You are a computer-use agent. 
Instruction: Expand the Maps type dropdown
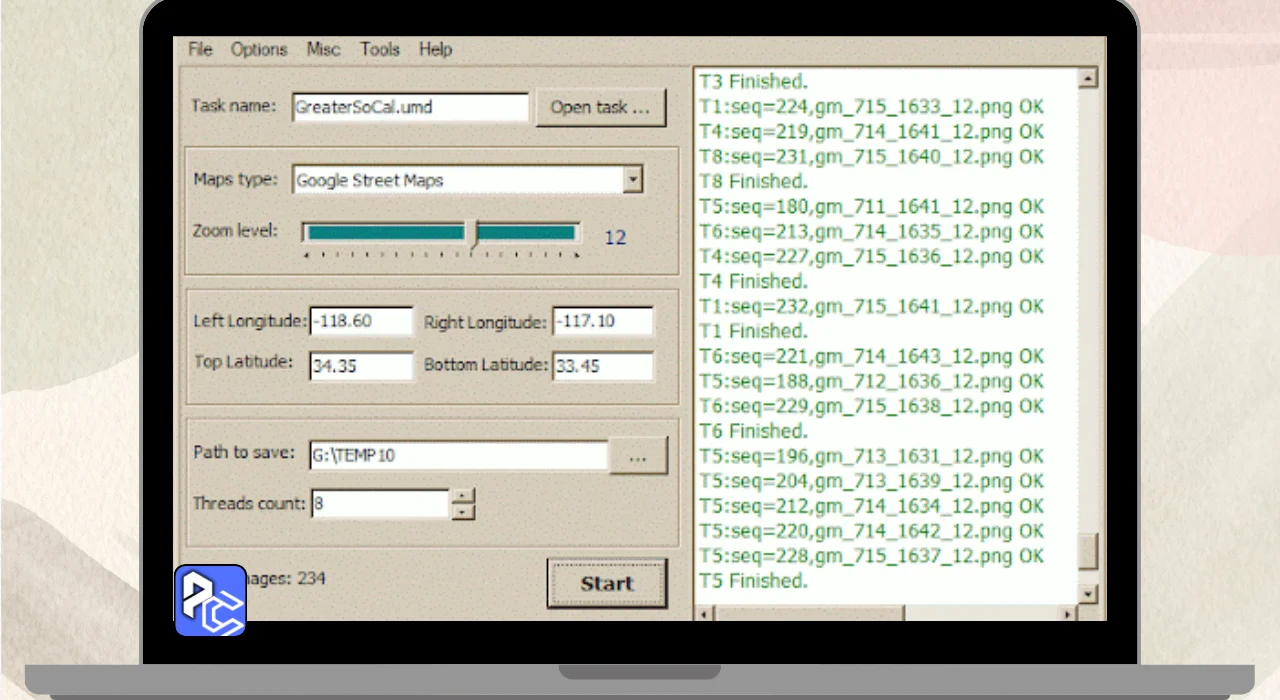coord(632,180)
